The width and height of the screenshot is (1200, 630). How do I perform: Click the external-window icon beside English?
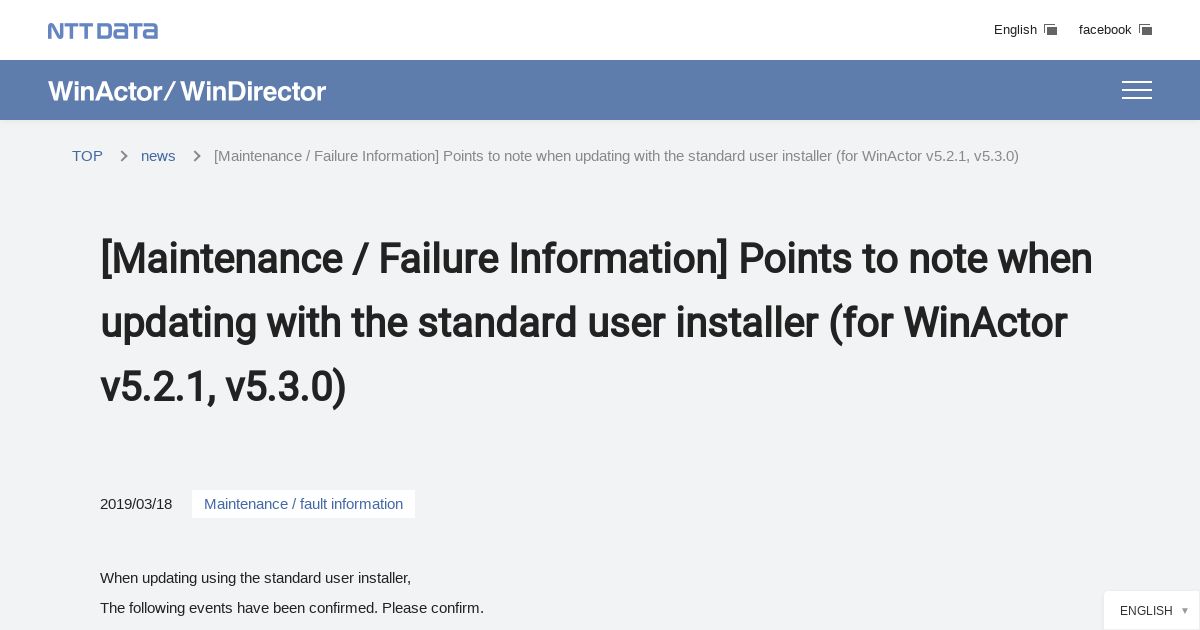(x=1050, y=30)
